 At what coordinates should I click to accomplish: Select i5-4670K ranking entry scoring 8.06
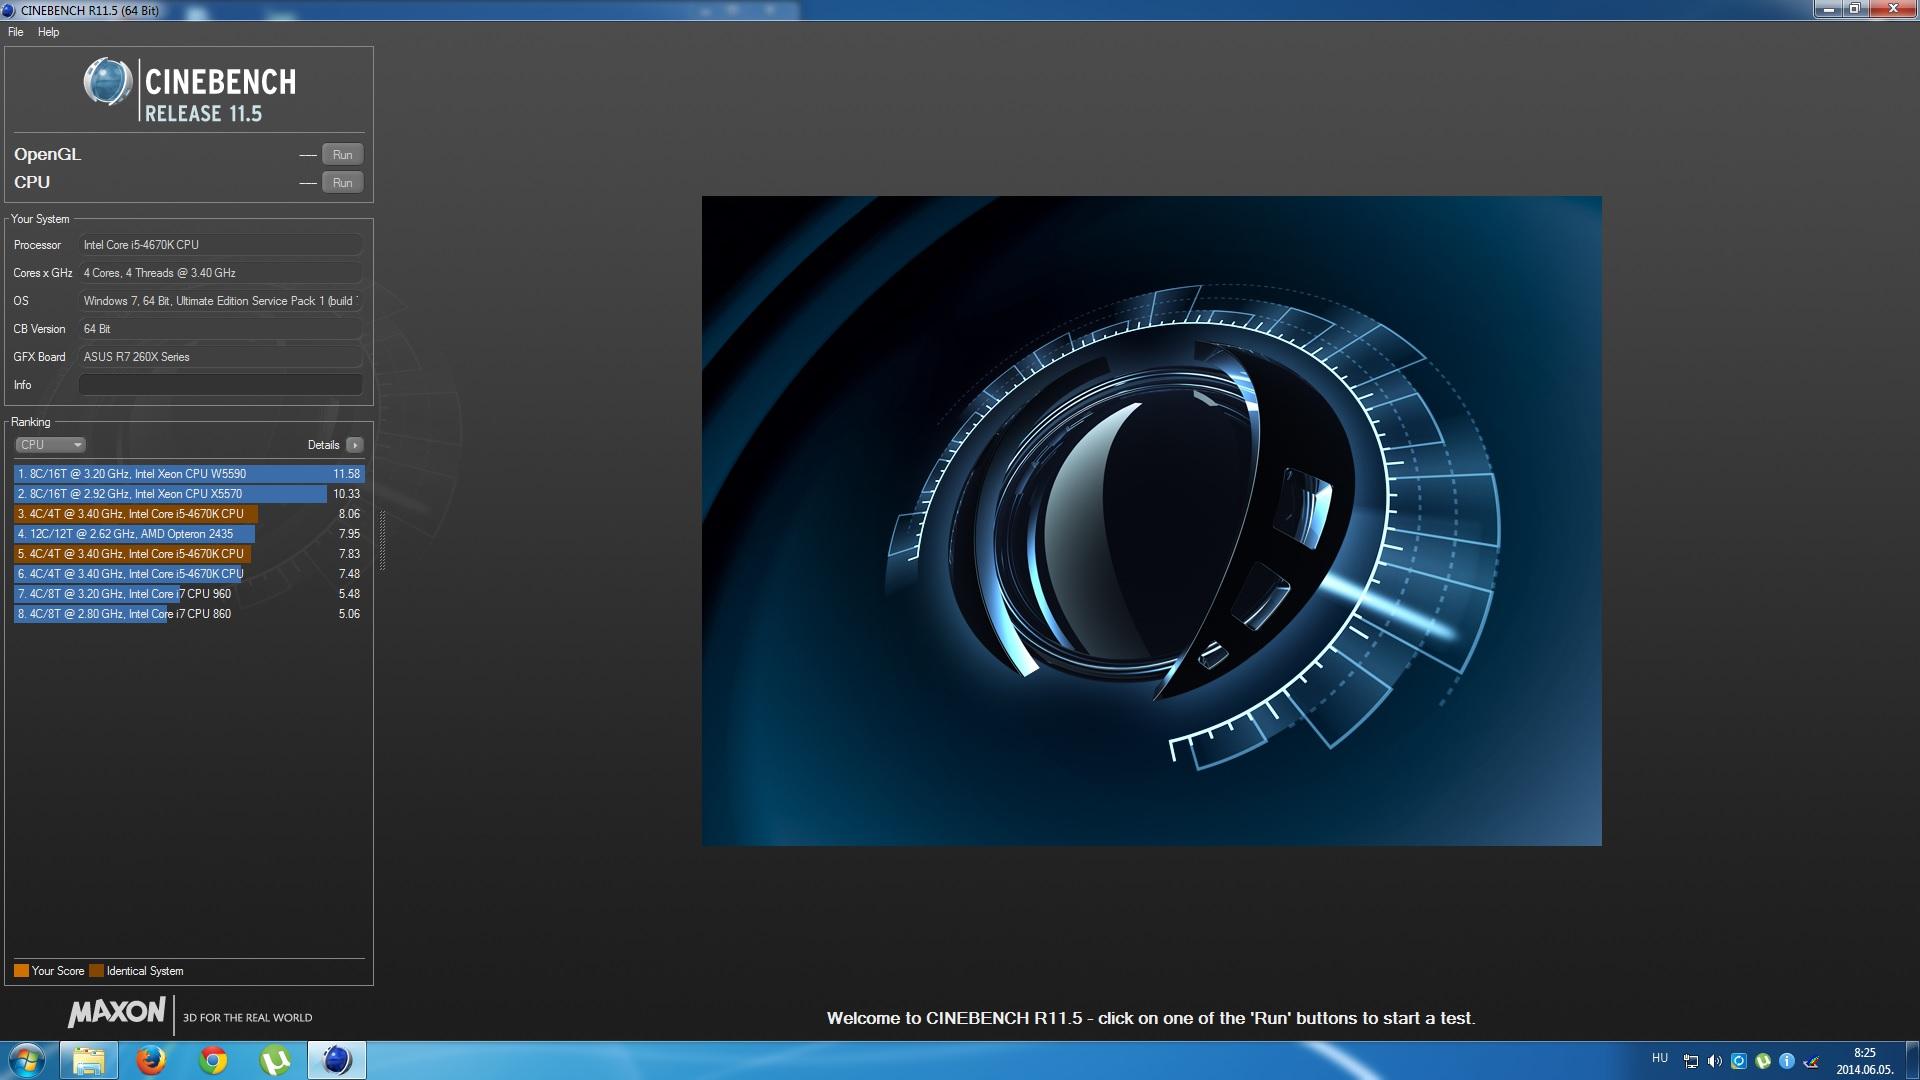point(189,514)
